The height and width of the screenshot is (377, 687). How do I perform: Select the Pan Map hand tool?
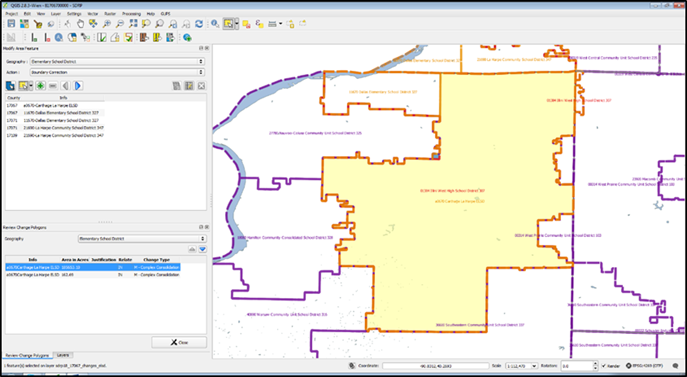tap(80, 24)
